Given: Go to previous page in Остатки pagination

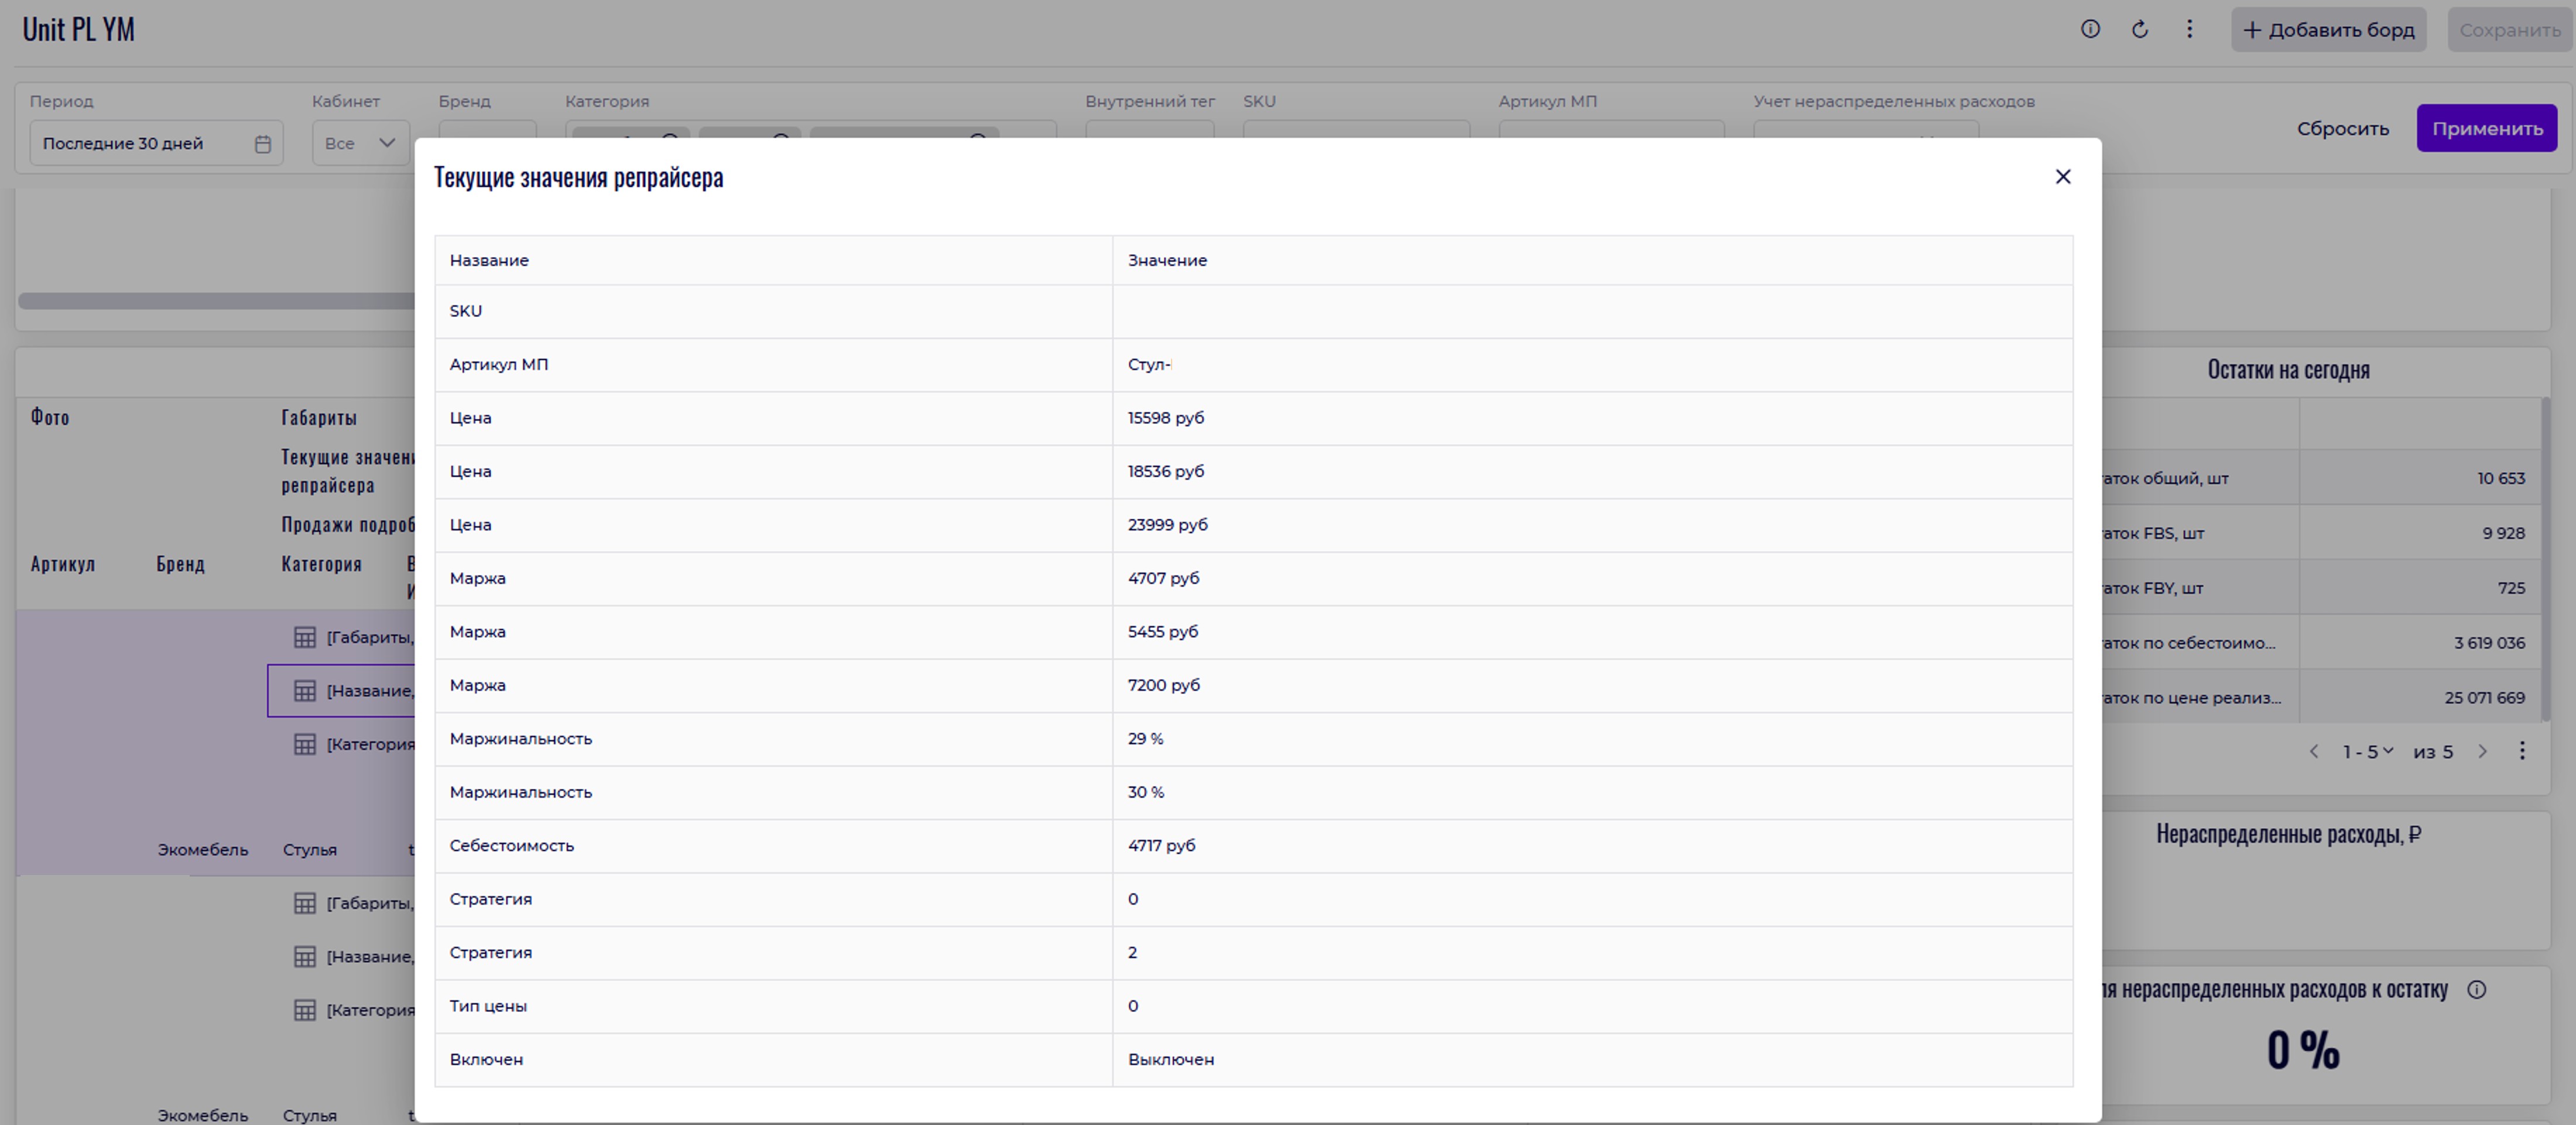Looking at the screenshot, I should [2313, 751].
